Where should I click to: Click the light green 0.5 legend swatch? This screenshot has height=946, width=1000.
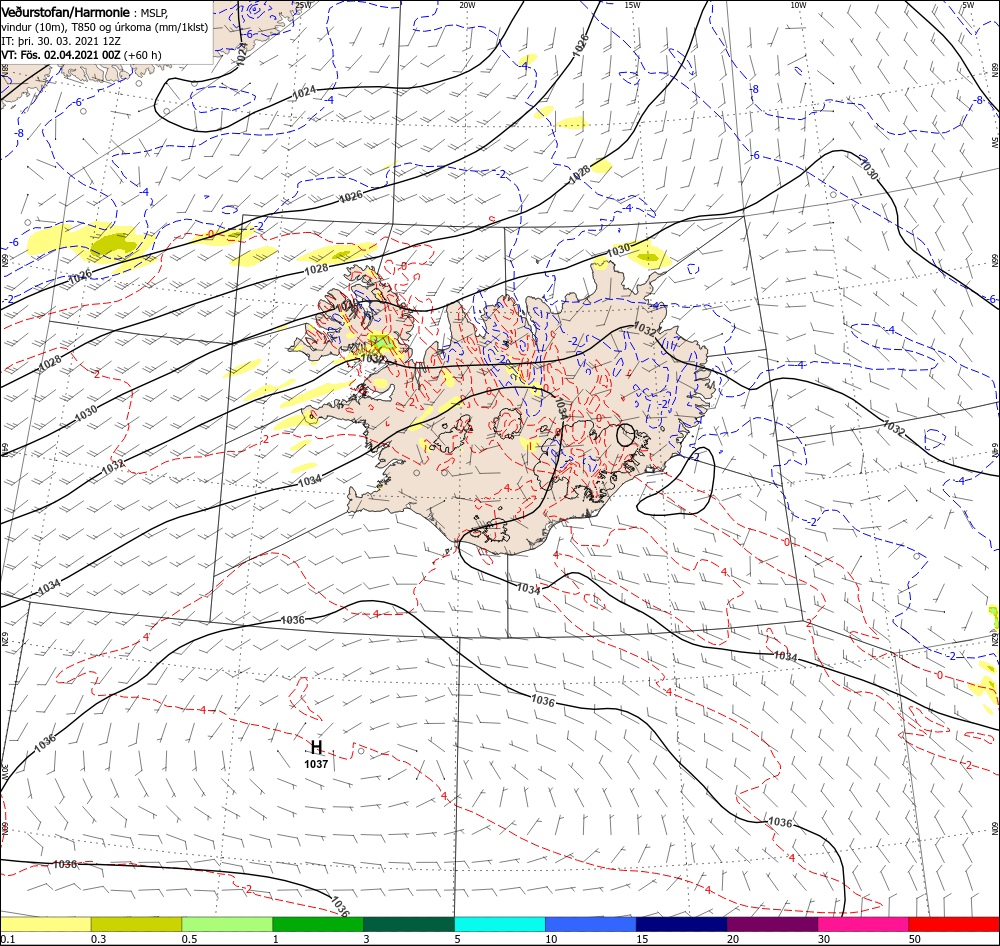coord(227,924)
